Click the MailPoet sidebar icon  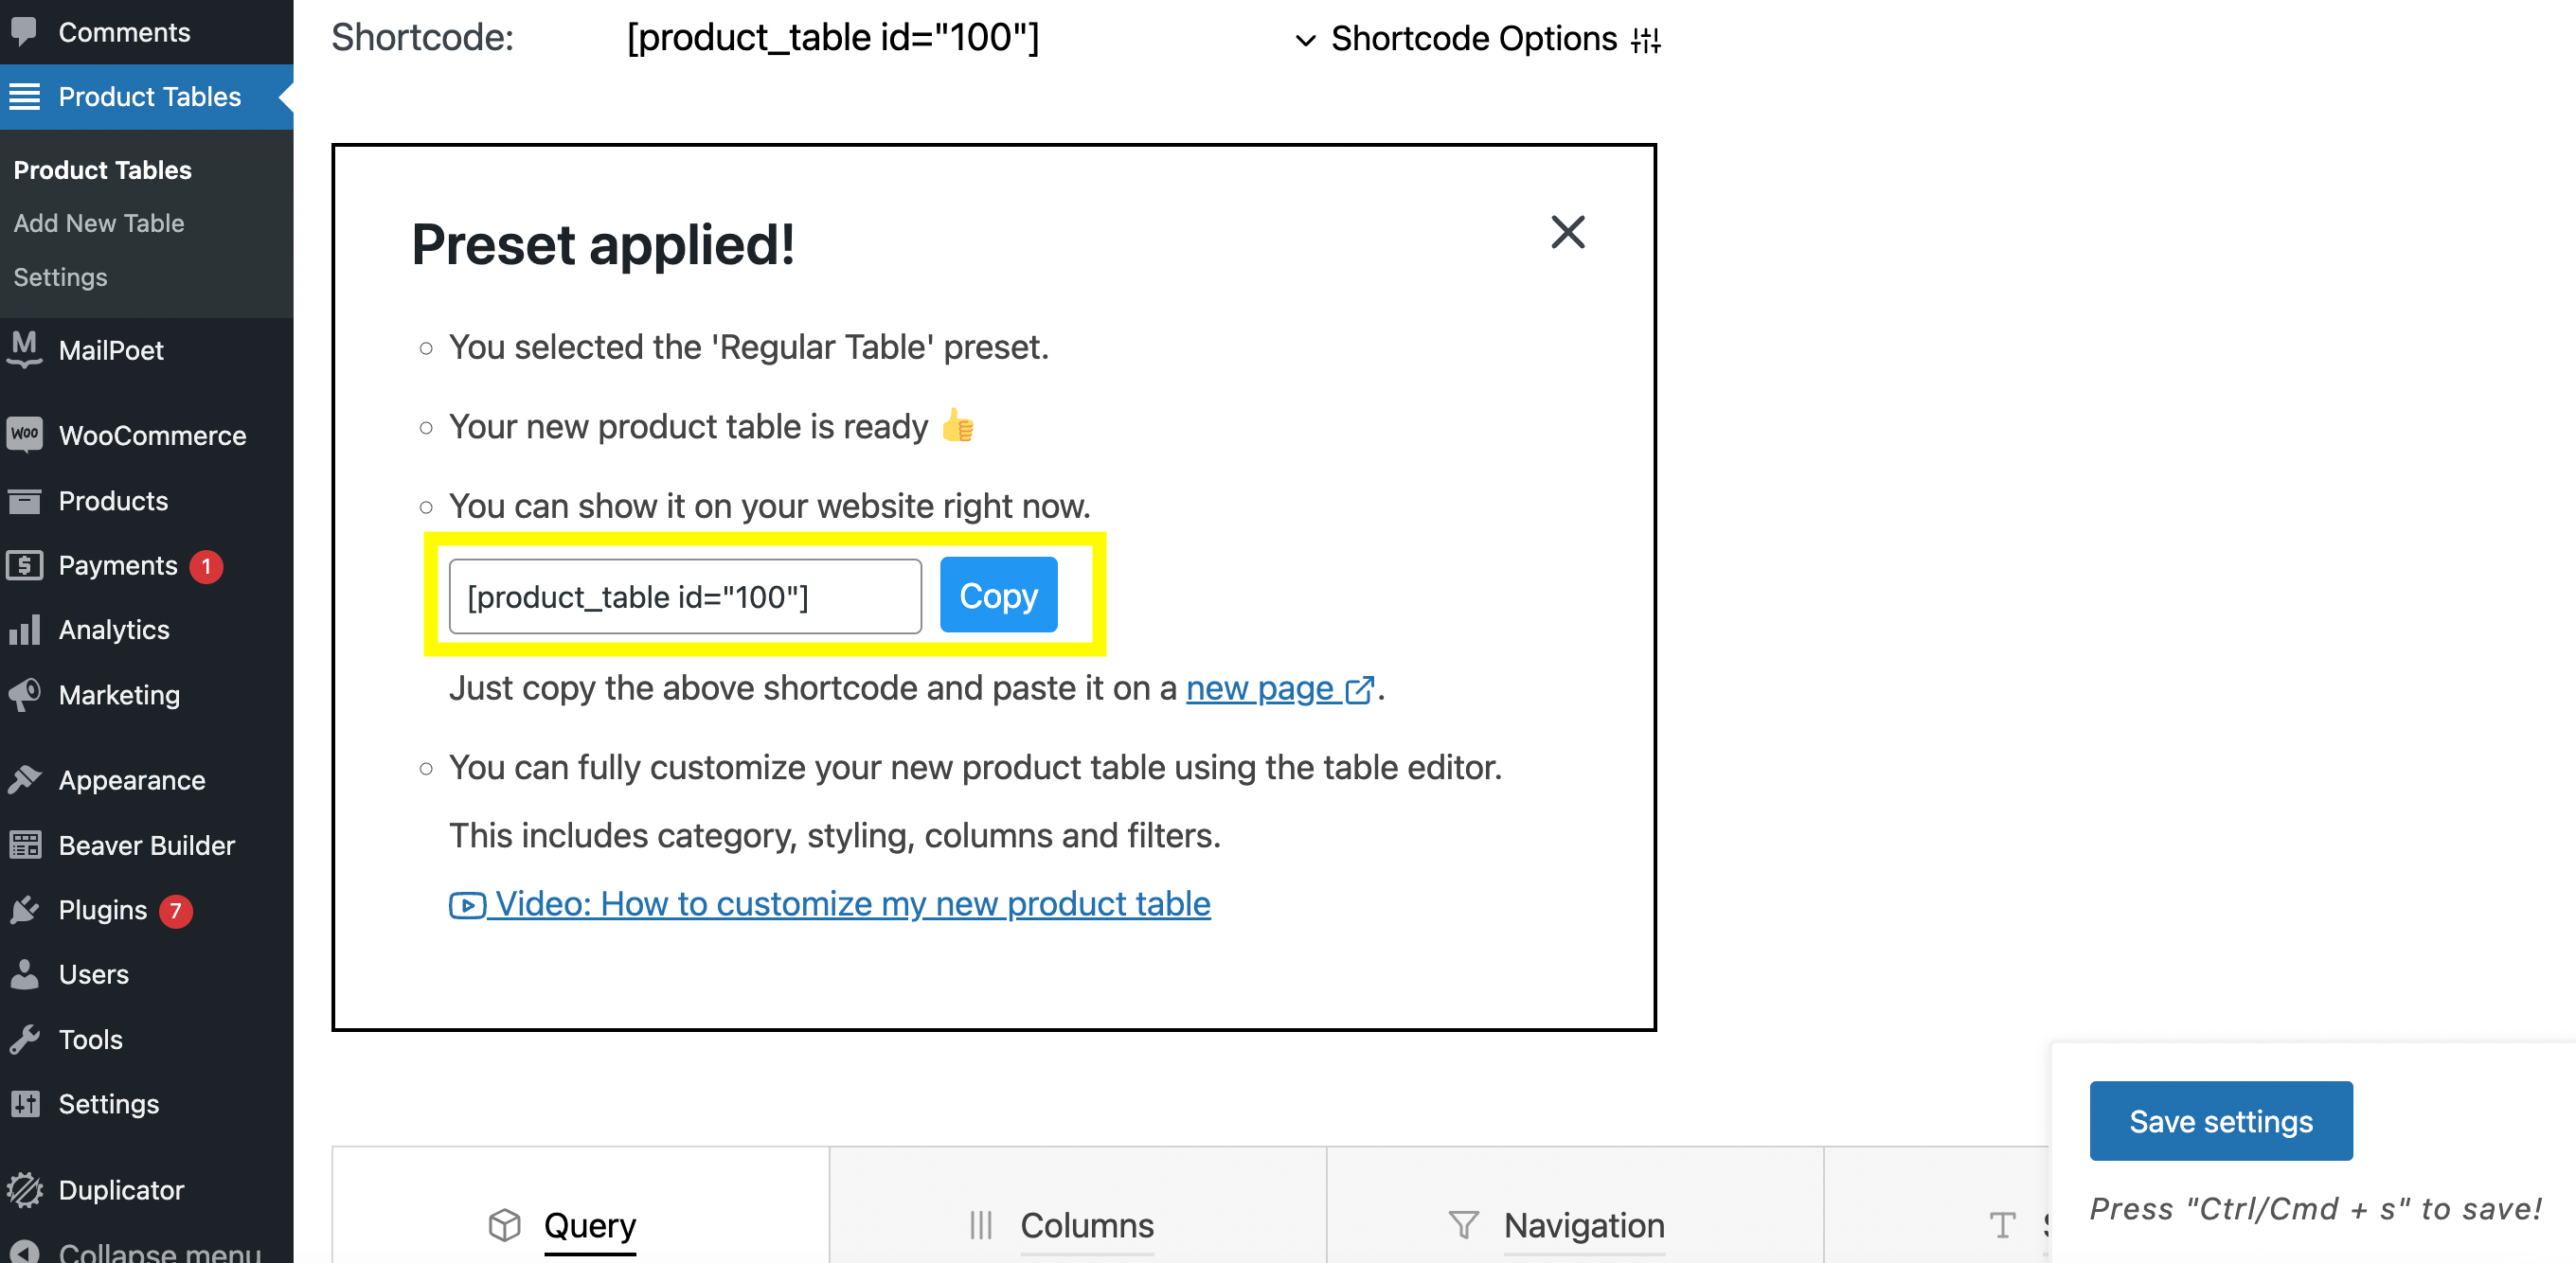[x=25, y=349]
